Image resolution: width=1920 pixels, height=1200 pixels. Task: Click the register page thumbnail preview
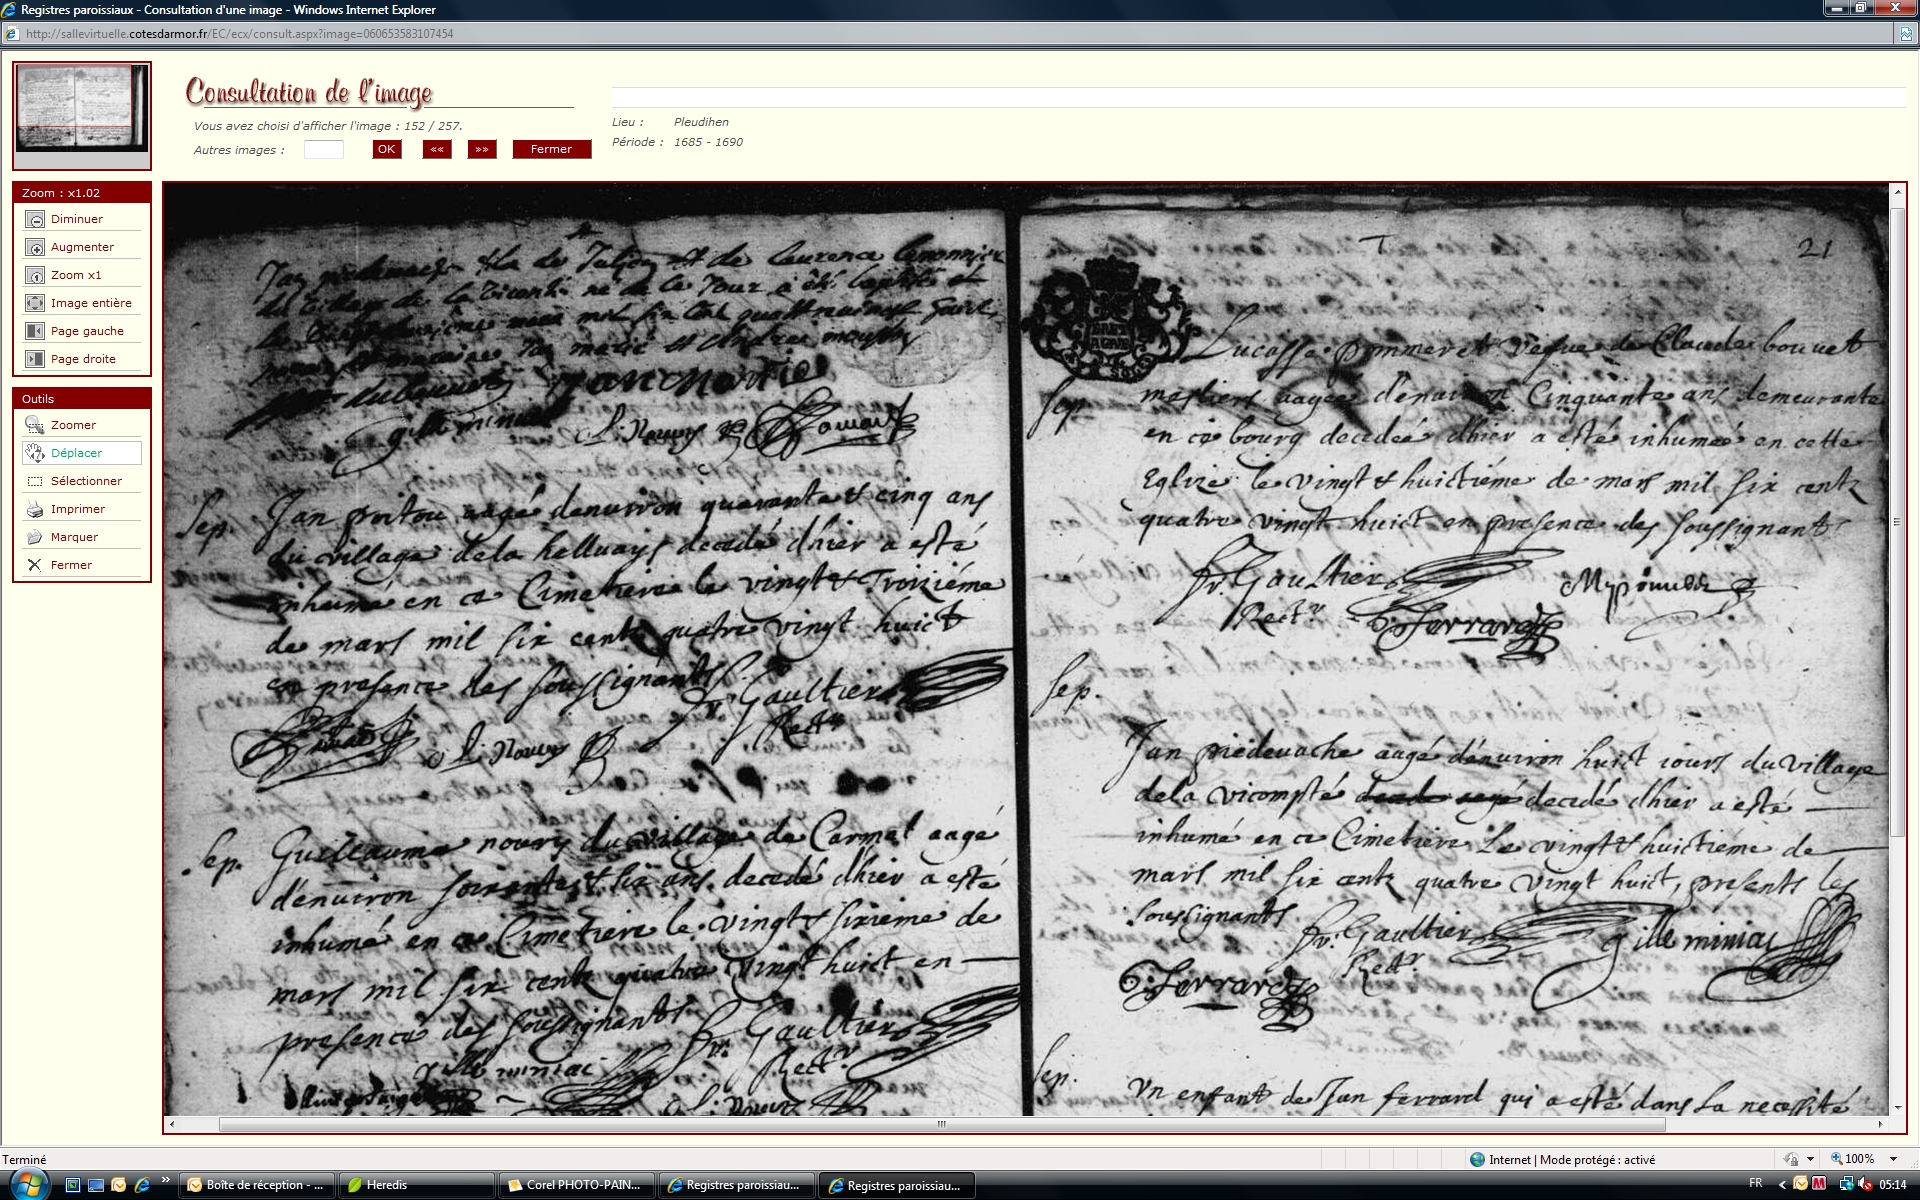pos(82,109)
